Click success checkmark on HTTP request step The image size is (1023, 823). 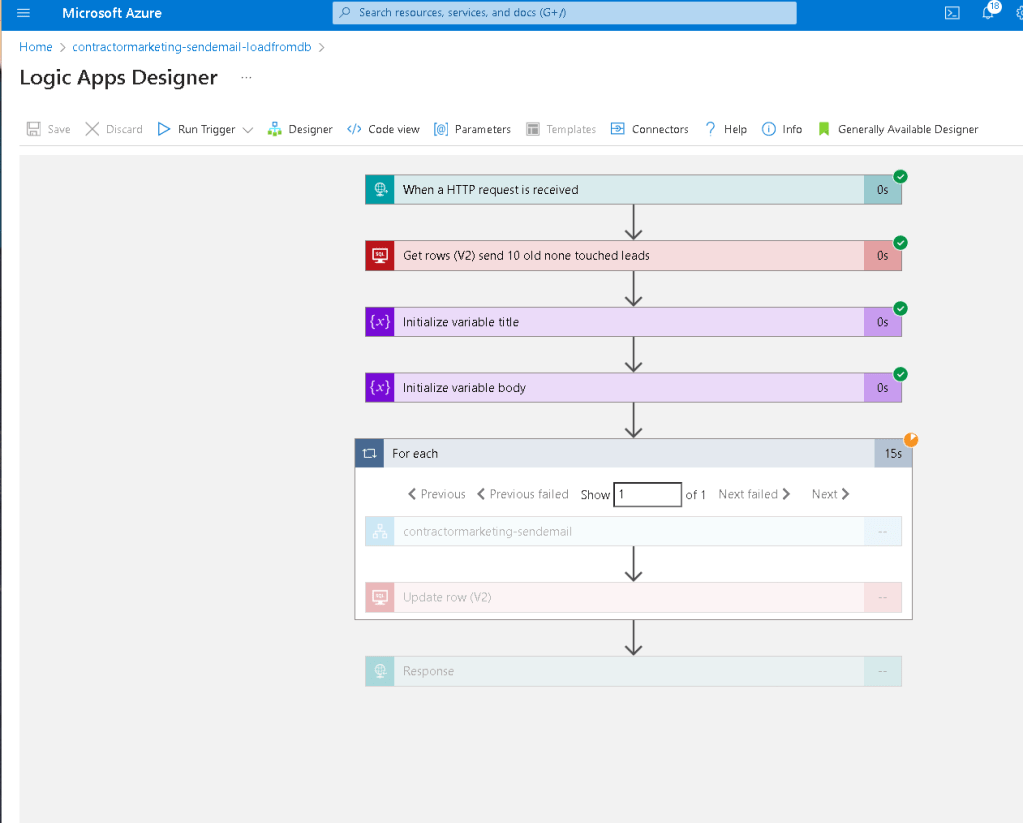coord(900,176)
